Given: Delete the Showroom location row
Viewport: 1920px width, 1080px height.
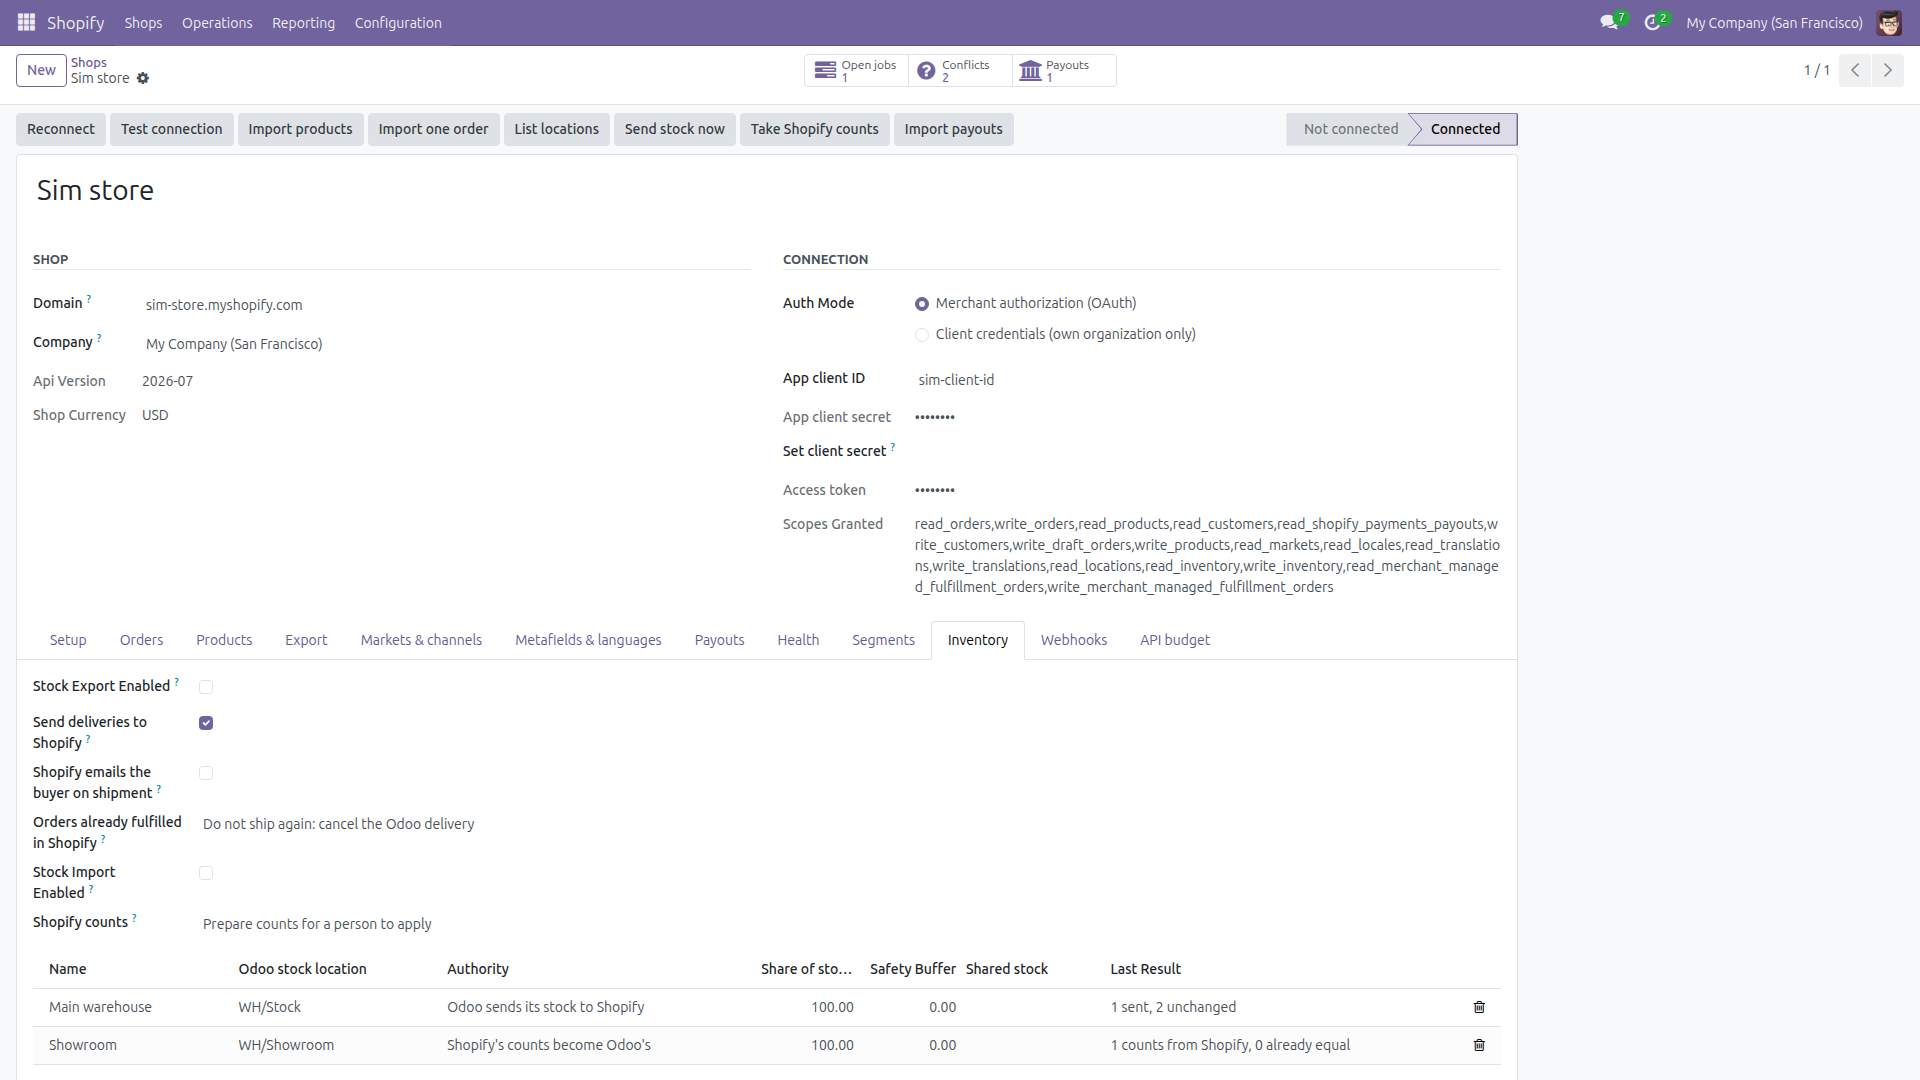Looking at the screenshot, I should point(1479,1045).
